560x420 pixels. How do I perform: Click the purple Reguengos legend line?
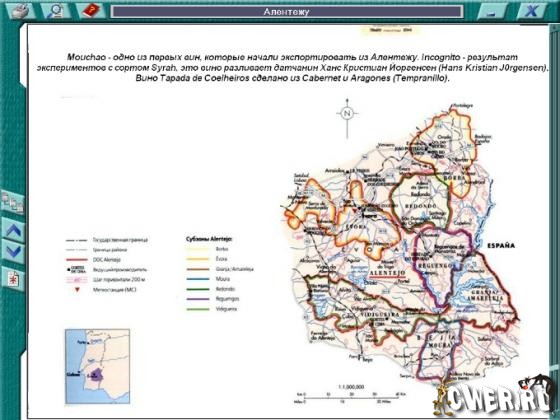[x=198, y=299]
